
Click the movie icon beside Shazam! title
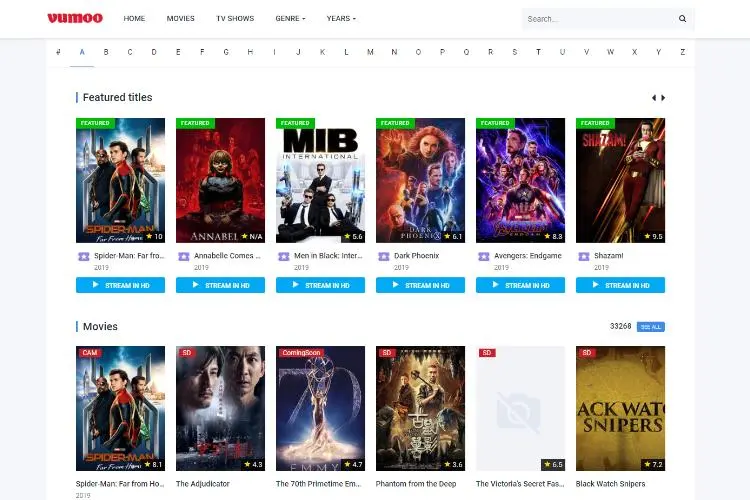tap(584, 256)
